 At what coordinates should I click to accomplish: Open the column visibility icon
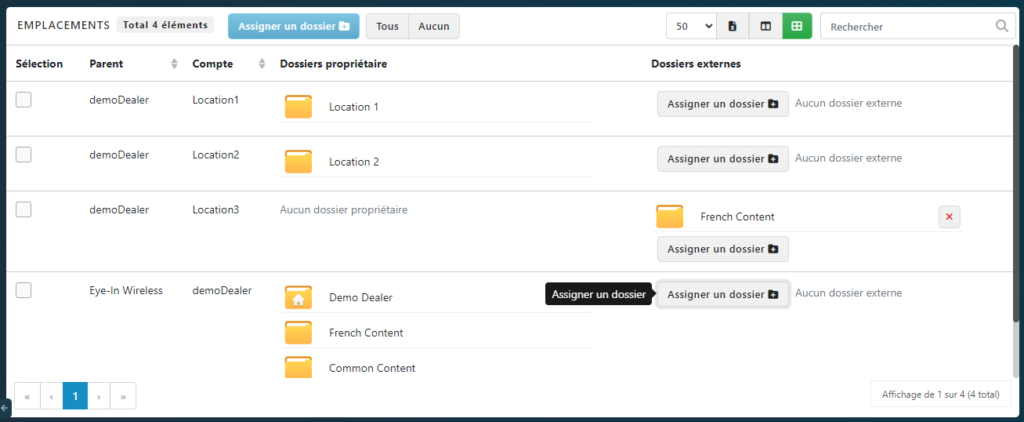pos(765,26)
